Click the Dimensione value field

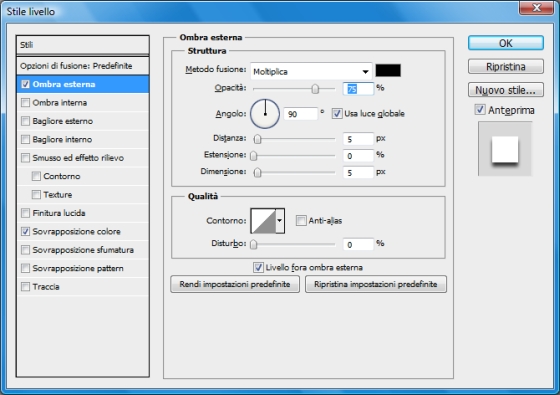pos(358,173)
